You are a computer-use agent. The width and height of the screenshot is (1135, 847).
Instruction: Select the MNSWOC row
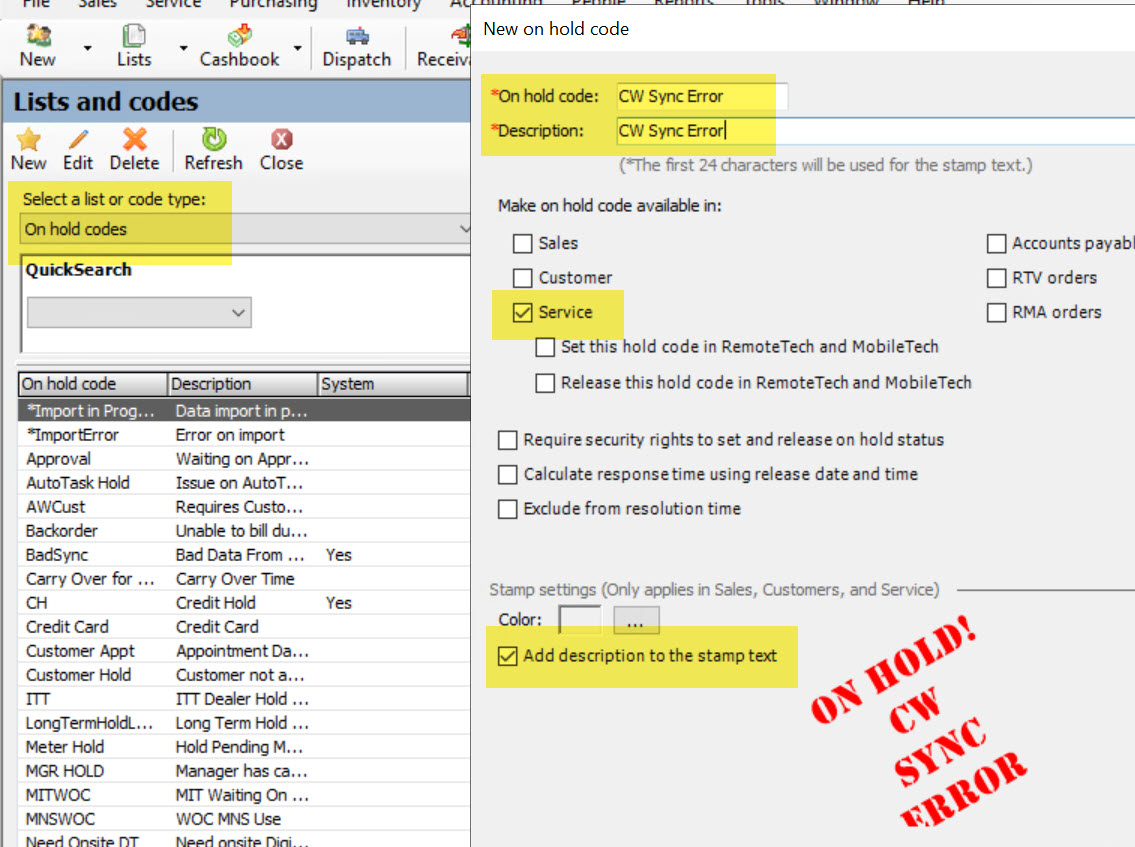tap(244, 819)
